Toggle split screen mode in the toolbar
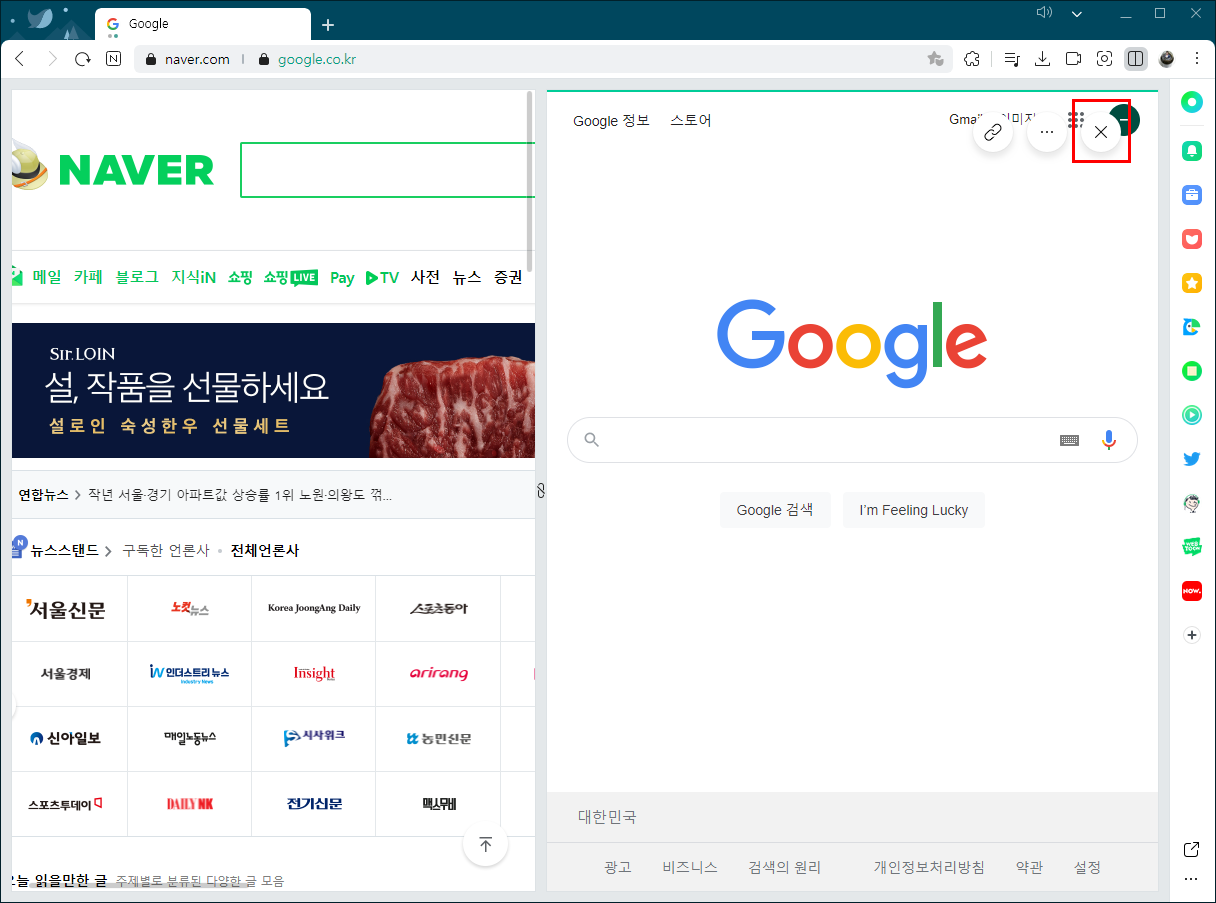Viewport: 1216px width, 903px height. pos(1135,58)
